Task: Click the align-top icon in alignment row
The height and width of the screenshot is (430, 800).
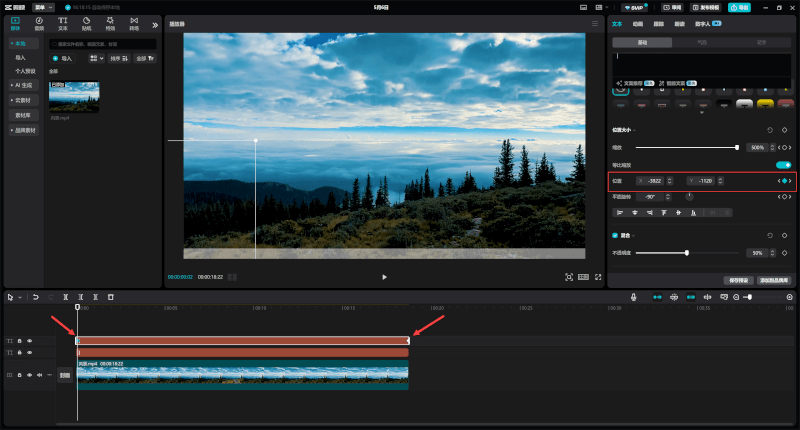Action: (x=664, y=212)
